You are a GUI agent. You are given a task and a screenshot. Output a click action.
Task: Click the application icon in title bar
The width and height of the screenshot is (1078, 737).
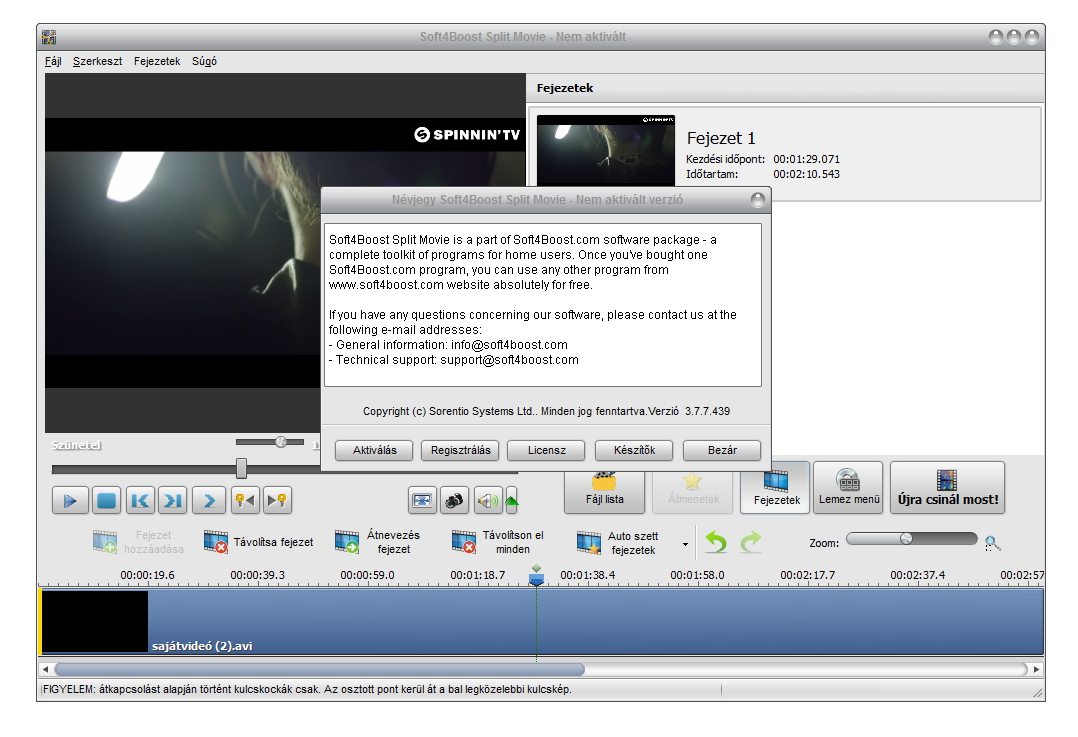tap(49, 37)
